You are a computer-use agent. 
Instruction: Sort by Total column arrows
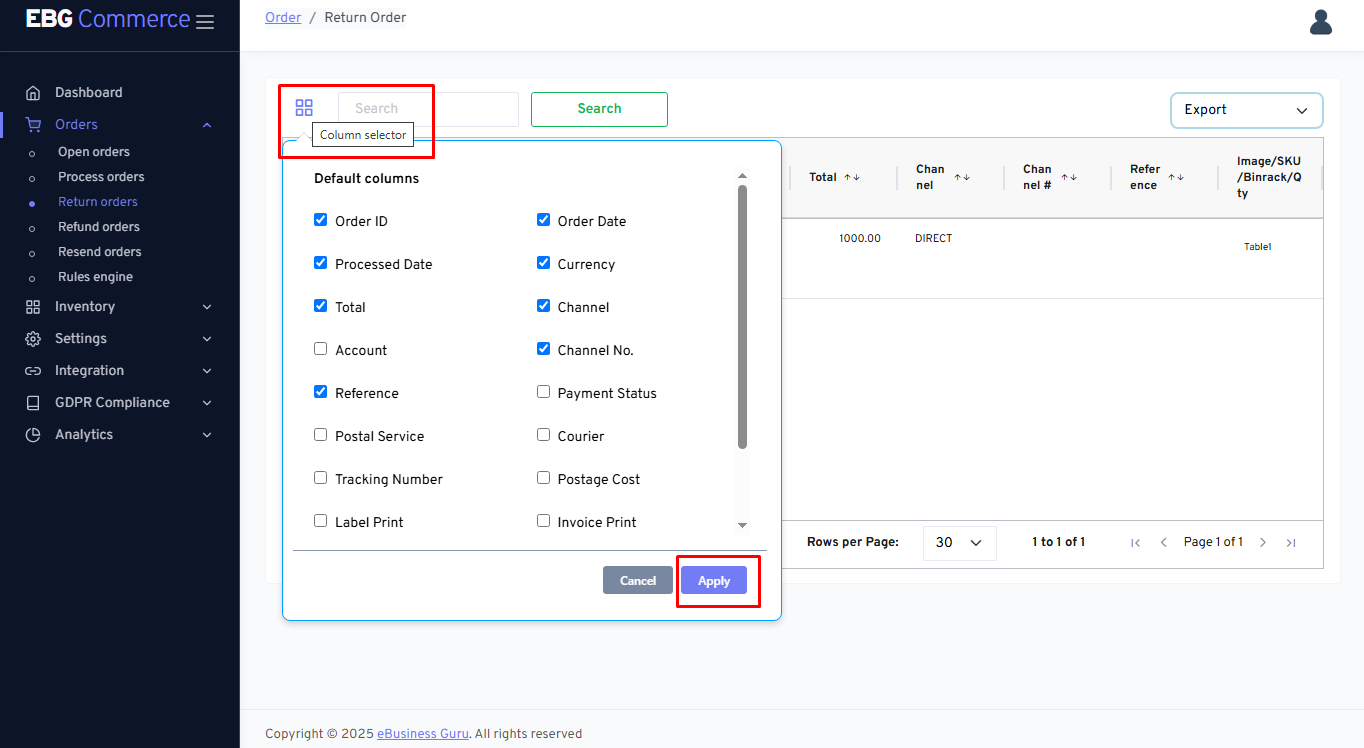coord(851,177)
